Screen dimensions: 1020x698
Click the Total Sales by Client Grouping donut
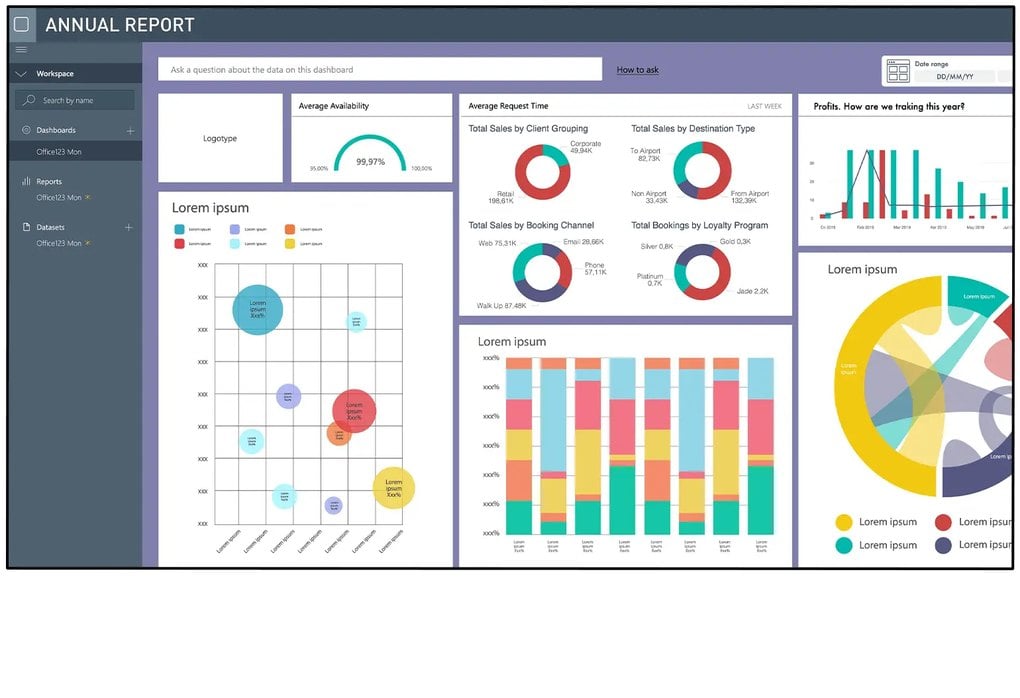point(543,172)
